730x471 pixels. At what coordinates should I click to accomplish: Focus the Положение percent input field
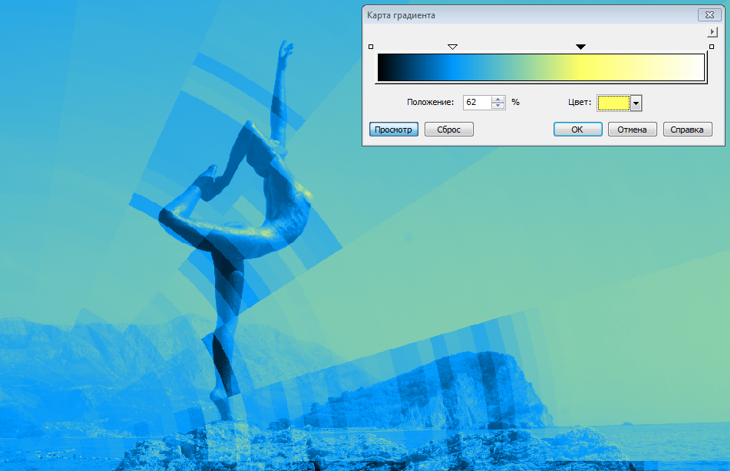477,102
